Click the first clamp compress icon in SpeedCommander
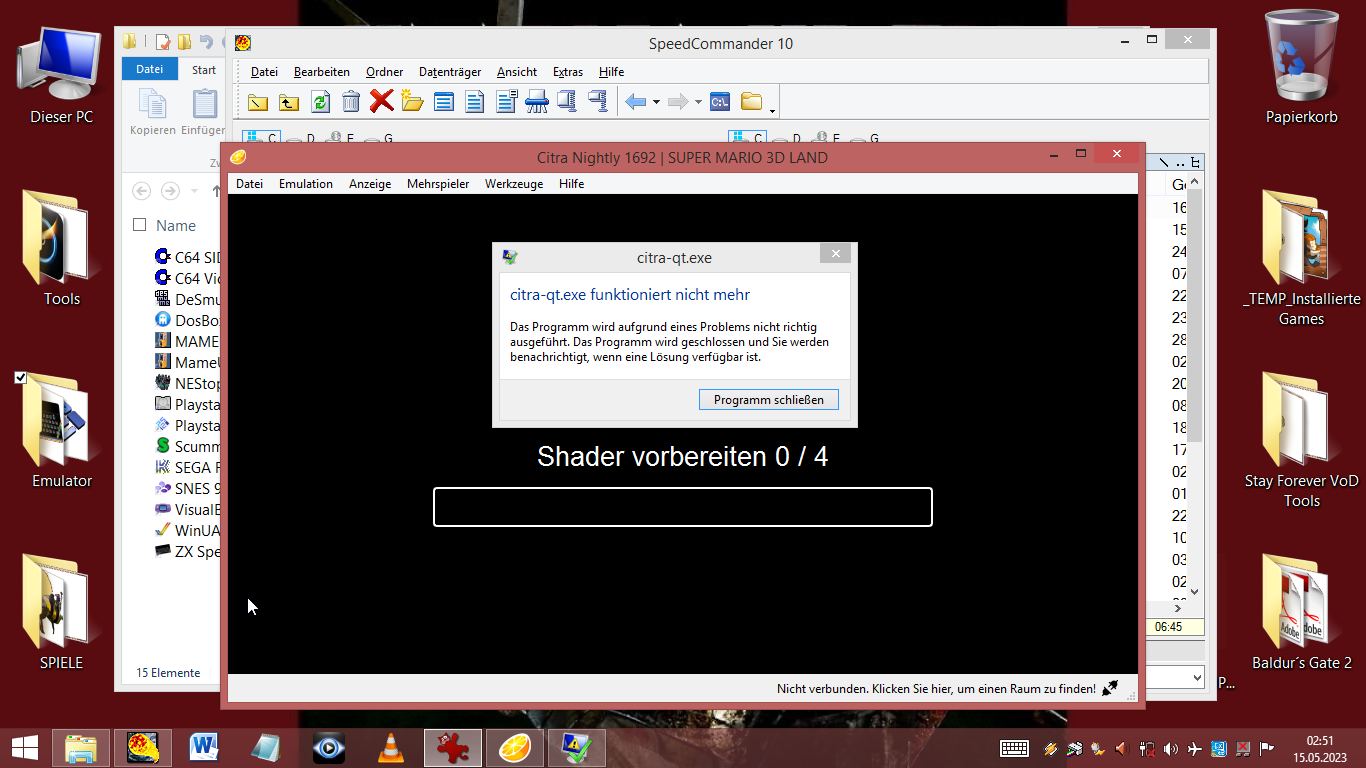 tap(567, 101)
